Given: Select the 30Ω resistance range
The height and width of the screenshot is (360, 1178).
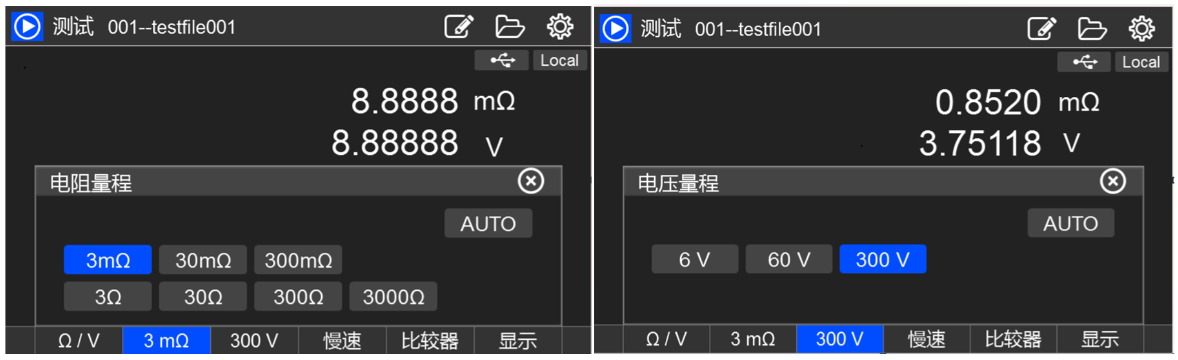Looking at the screenshot, I should coord(203,297).
